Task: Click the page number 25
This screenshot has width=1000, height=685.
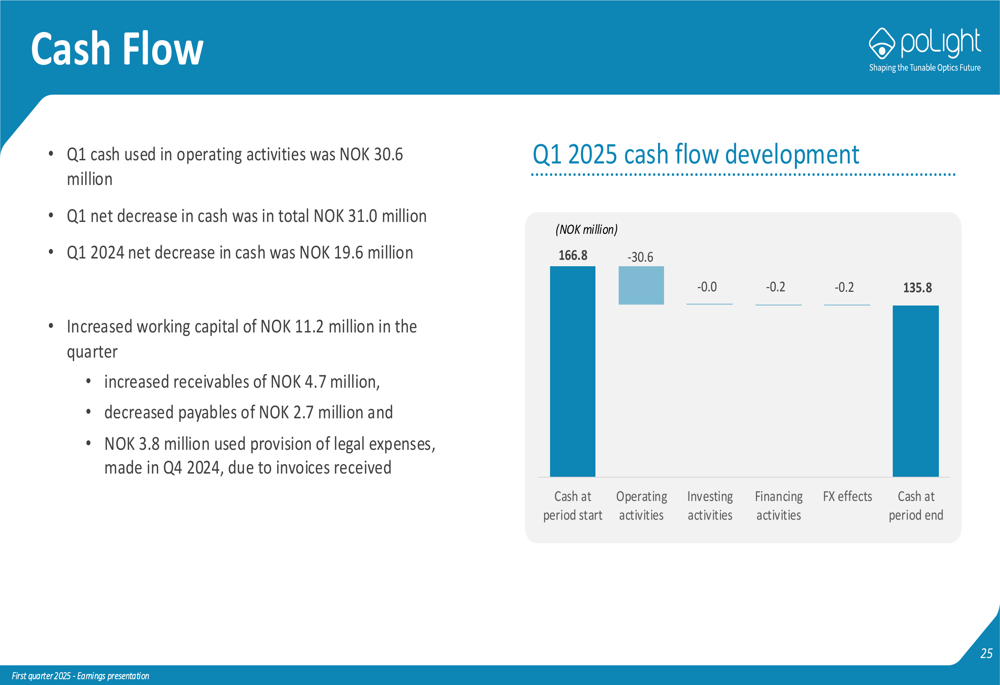Action: [986, 653]
